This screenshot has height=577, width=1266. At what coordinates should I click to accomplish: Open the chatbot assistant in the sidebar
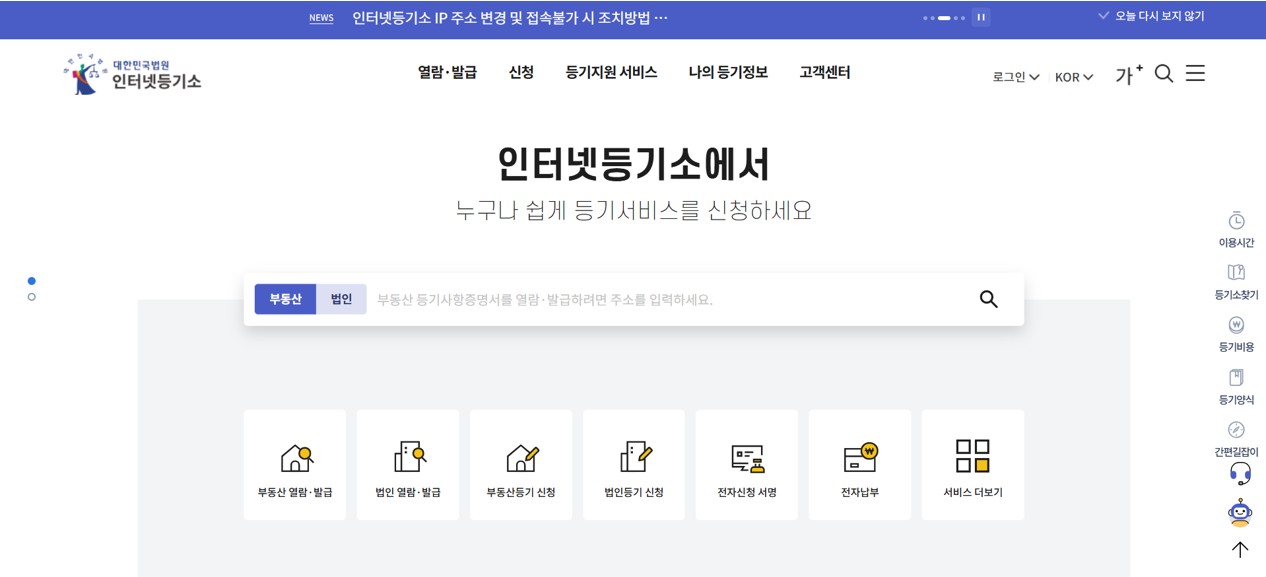(x=1238, y=513)
